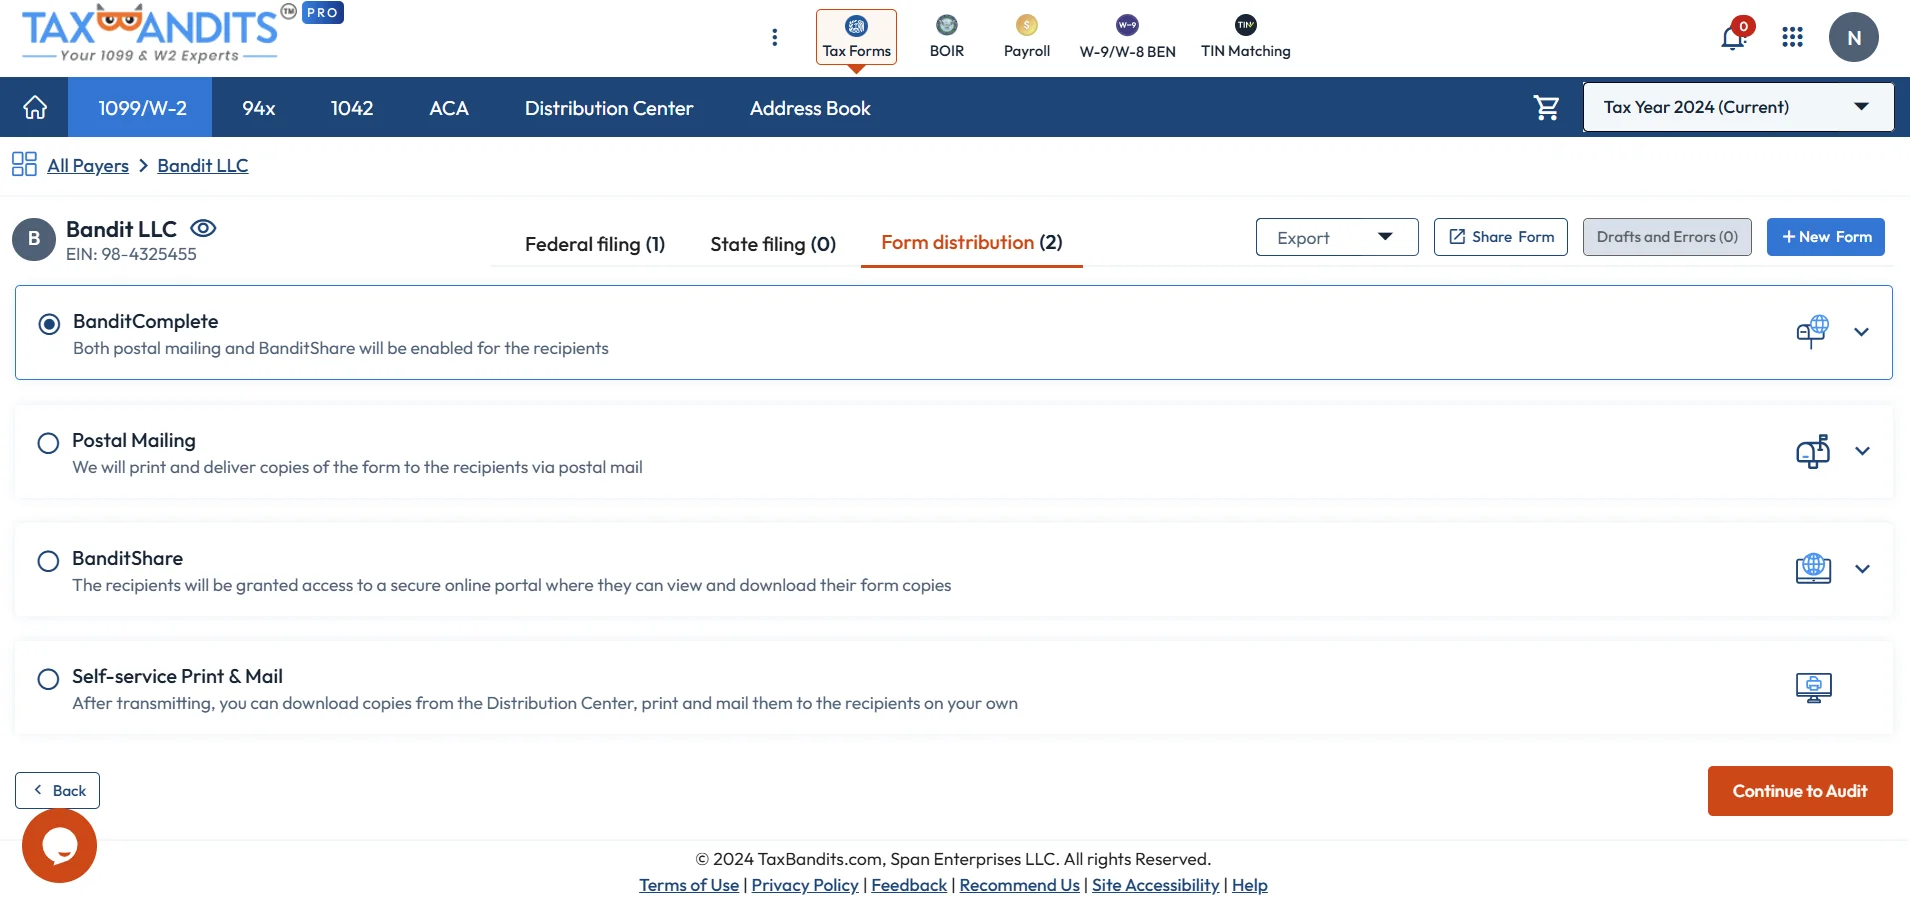Click the Share Form button

1501,237
